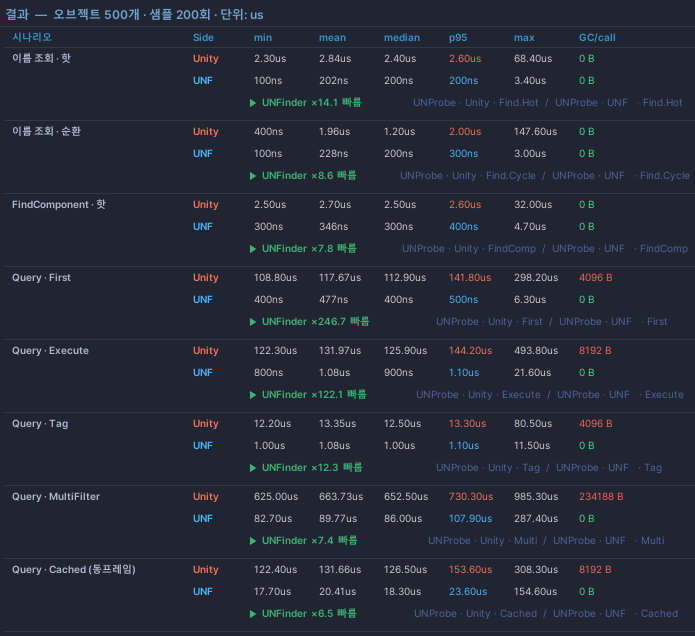Click the UNFinder ×246.7 빠름 summary text

(x=315, y=322)
